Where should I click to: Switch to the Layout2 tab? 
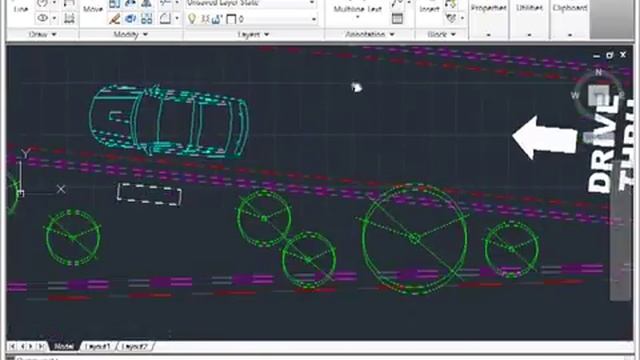pyautogui.click(x=134, y=347)
